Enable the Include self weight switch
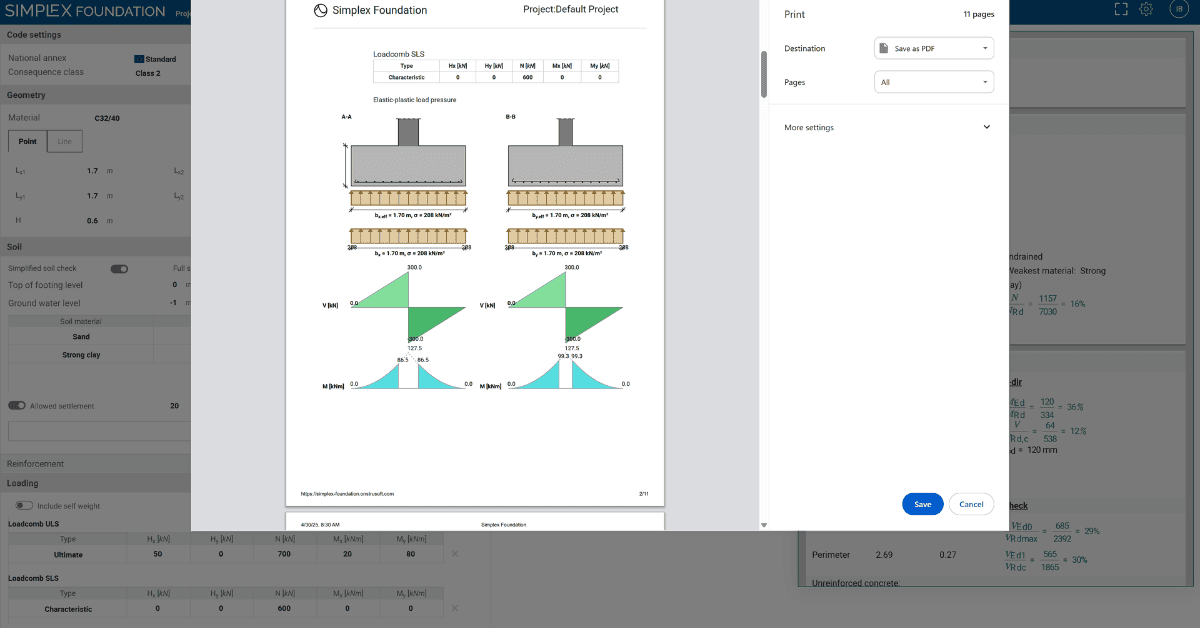 [x=24, y=506]
